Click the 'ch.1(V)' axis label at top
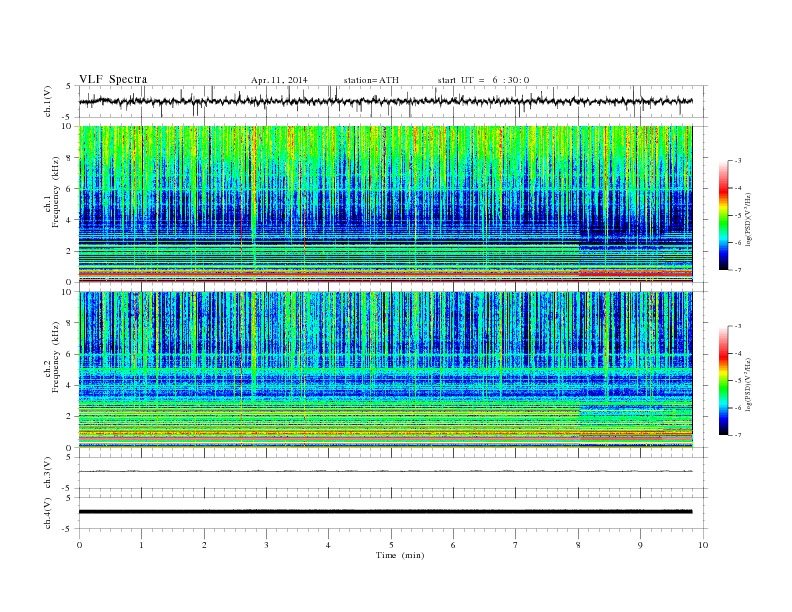 [x=48, y=101]
